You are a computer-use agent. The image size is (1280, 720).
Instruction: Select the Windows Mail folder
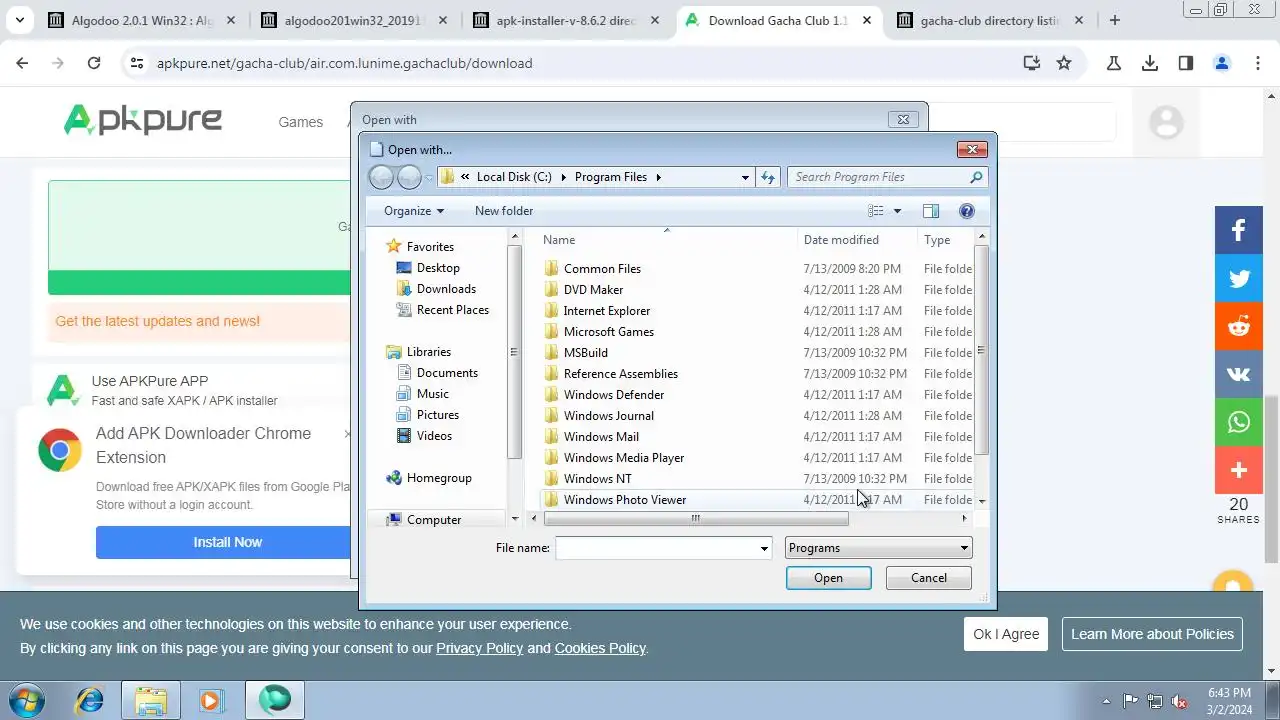(x=600, y=437)
